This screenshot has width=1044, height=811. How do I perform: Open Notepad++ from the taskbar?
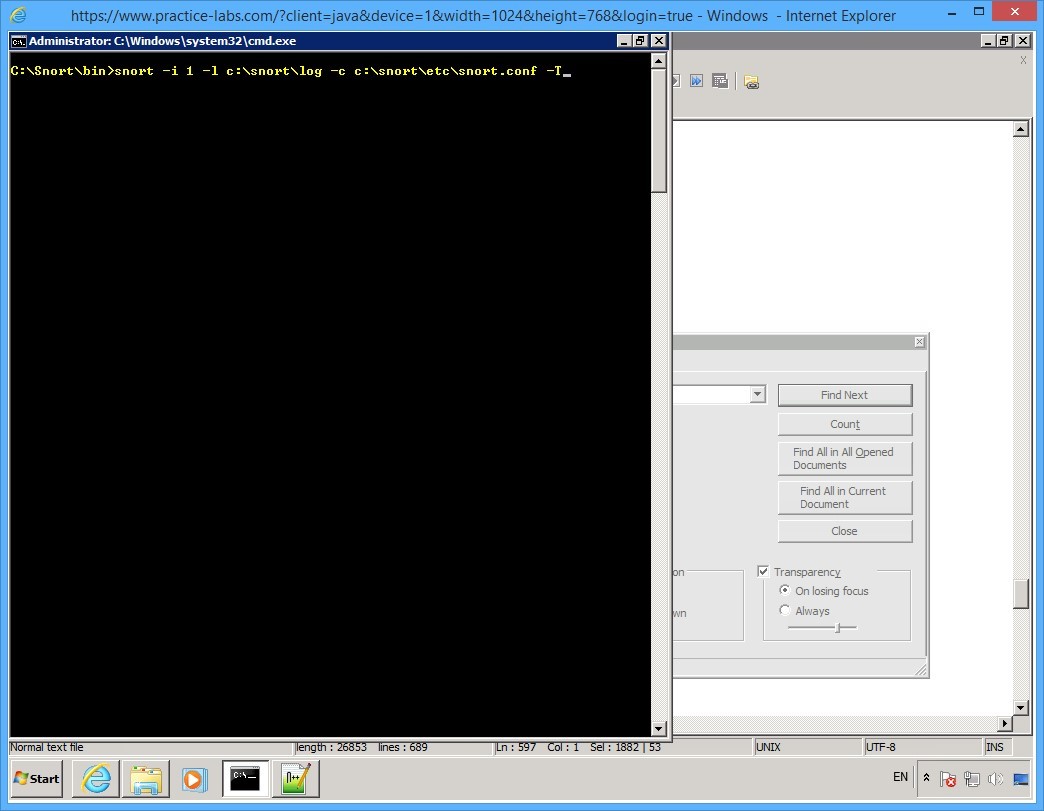pos(295,779)
